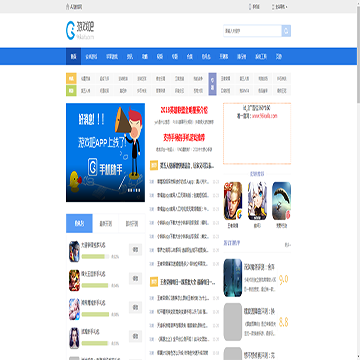Click the 9.0 rating score
Image resolution: width=360 pixels, height=360 pixels.
pyautogui.click(x=284, y=279)
